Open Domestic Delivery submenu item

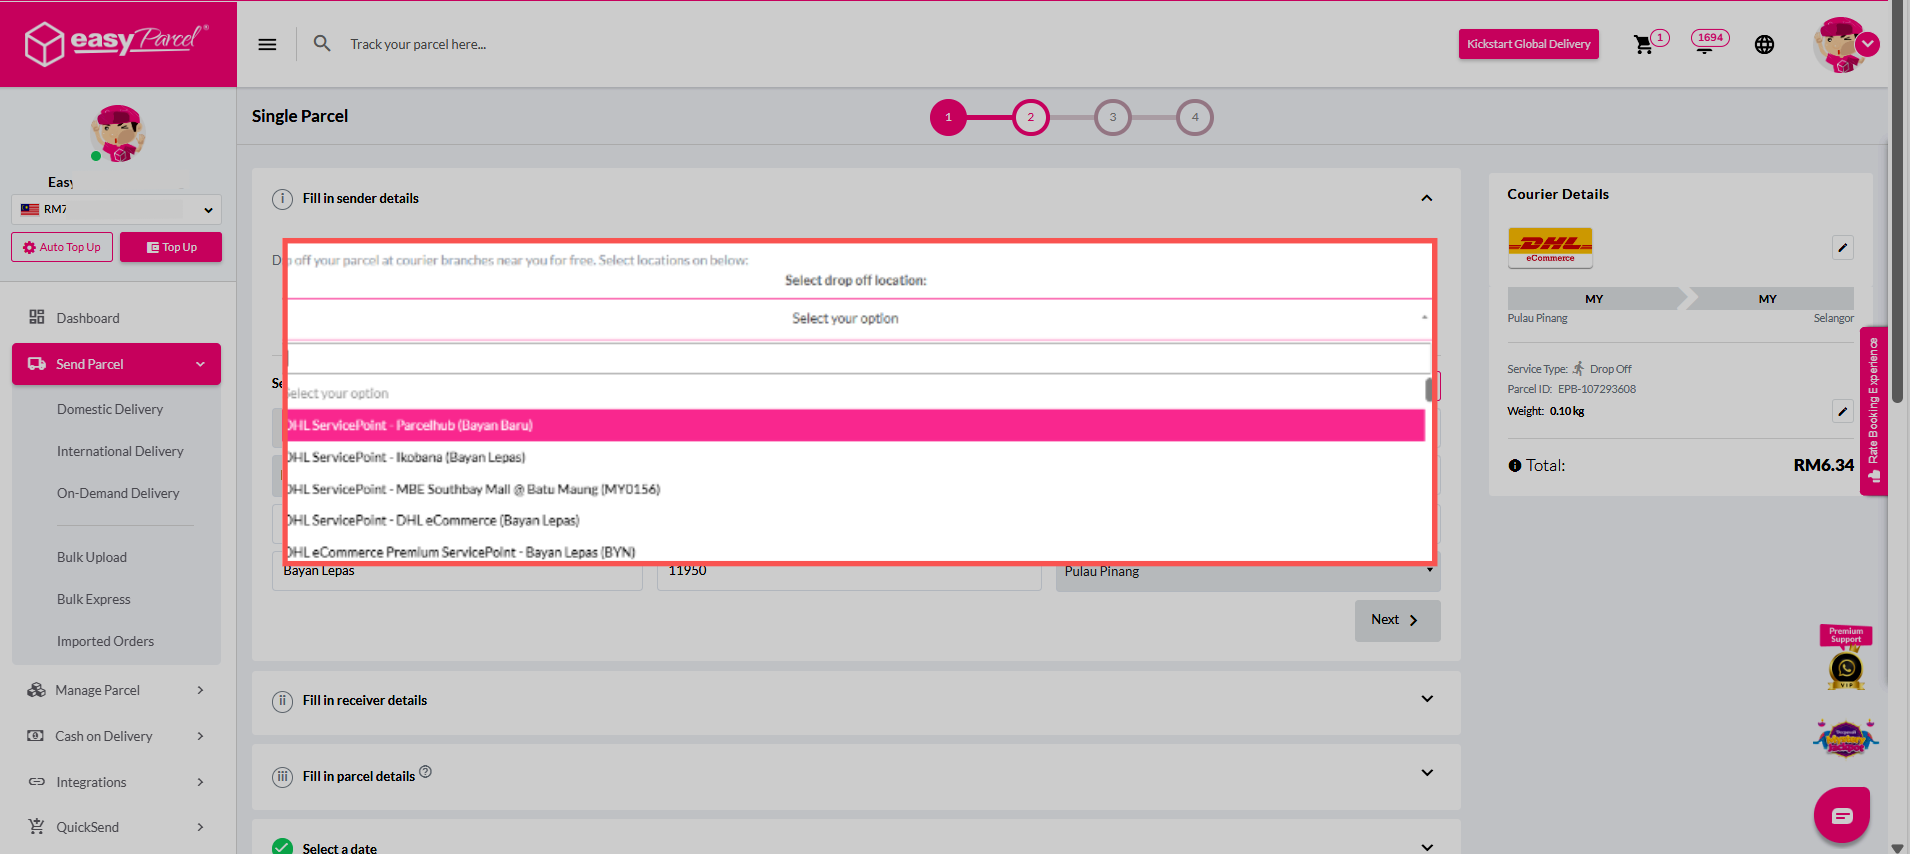point(110,409)
